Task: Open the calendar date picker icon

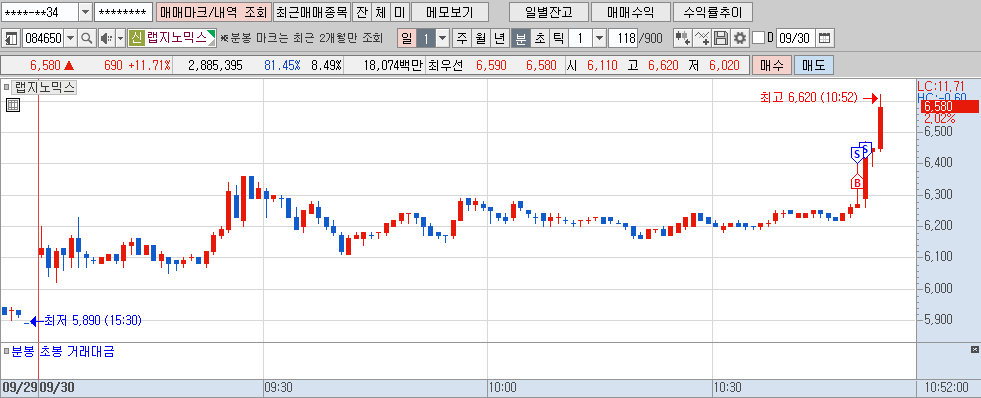Action: click(x=825, y=38)
